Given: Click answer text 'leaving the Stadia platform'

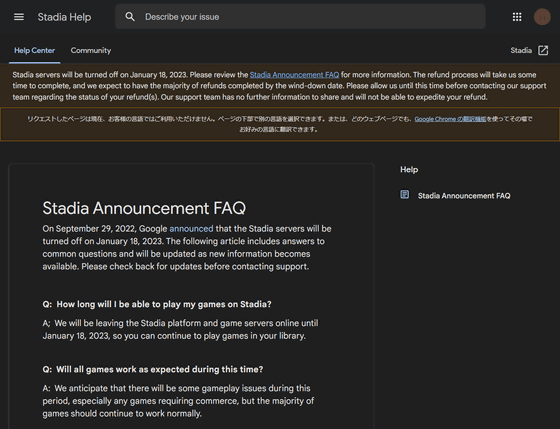Looking at the screenshot, I should tap(180, 329).
